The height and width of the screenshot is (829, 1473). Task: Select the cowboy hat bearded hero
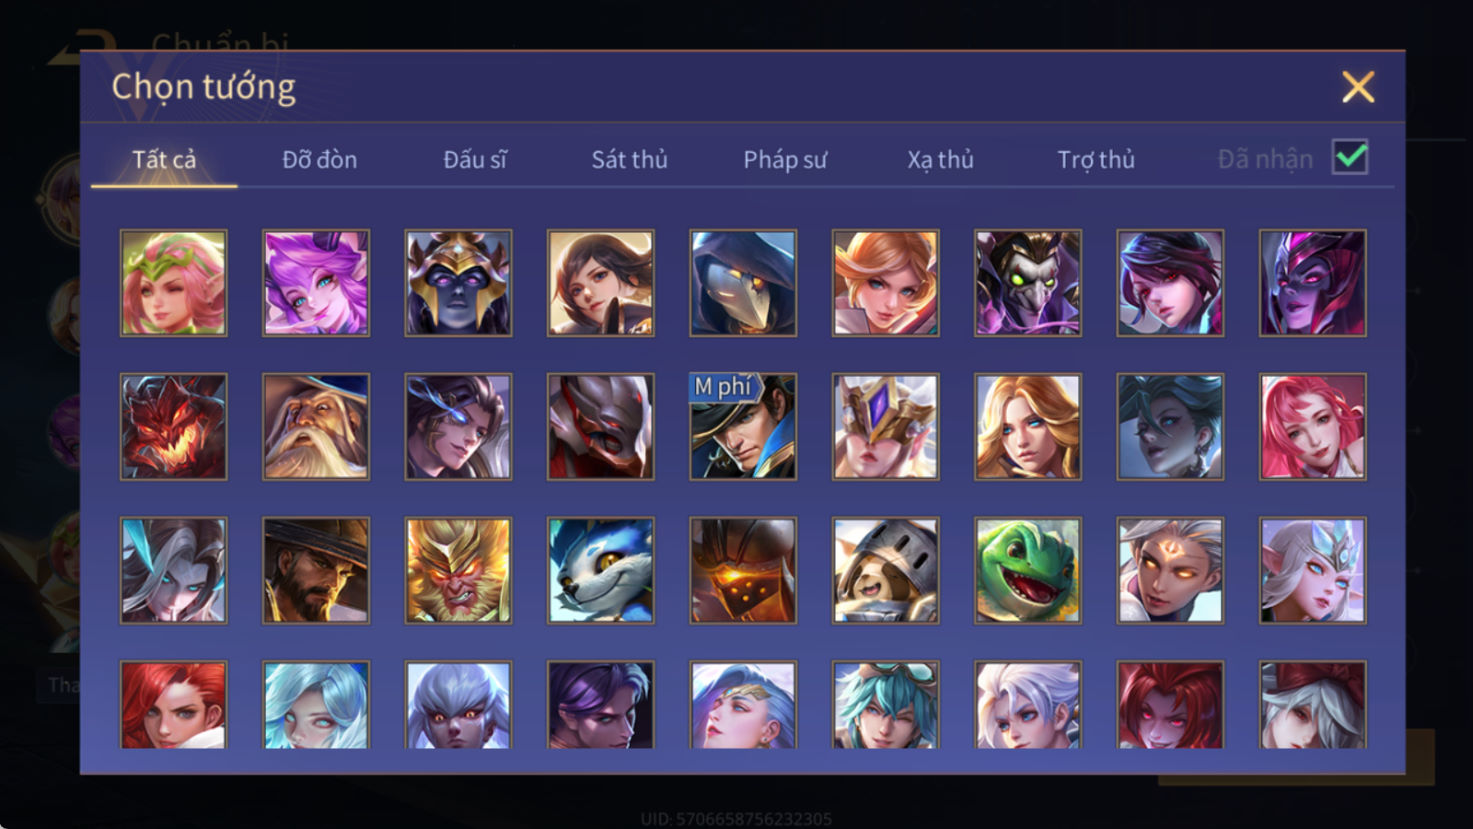point(316,571)
